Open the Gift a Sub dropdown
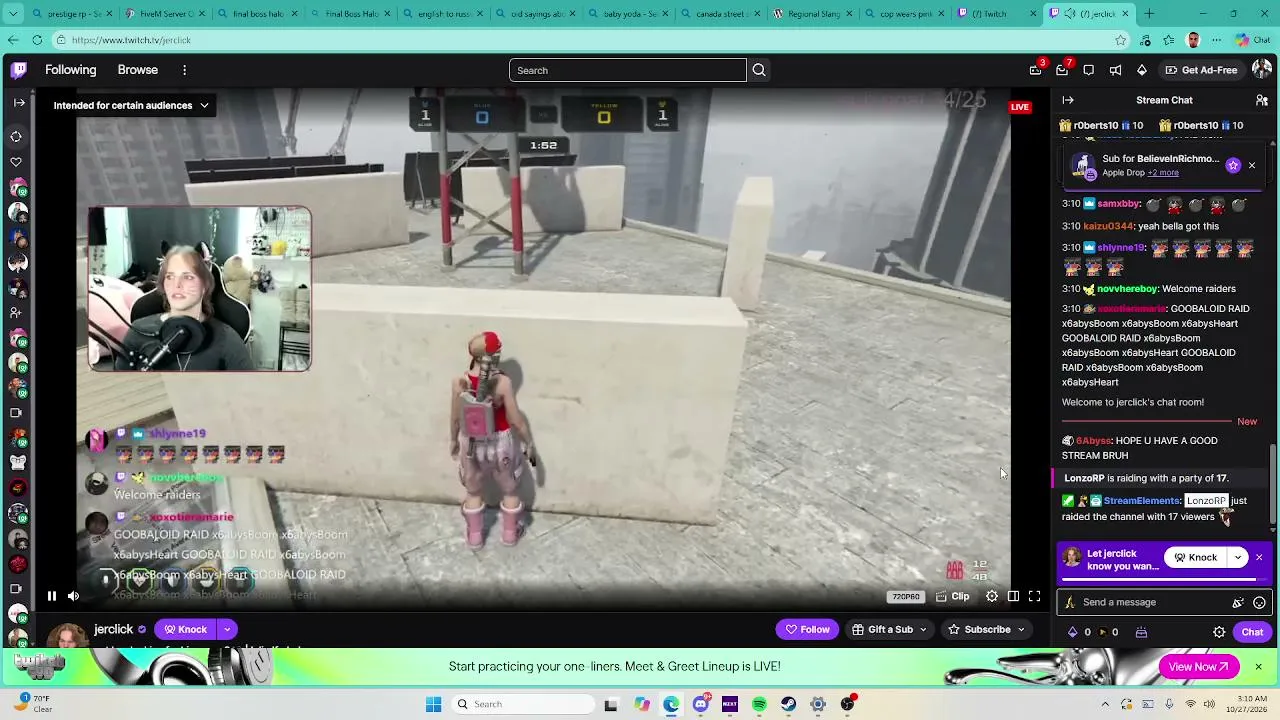 889,629
